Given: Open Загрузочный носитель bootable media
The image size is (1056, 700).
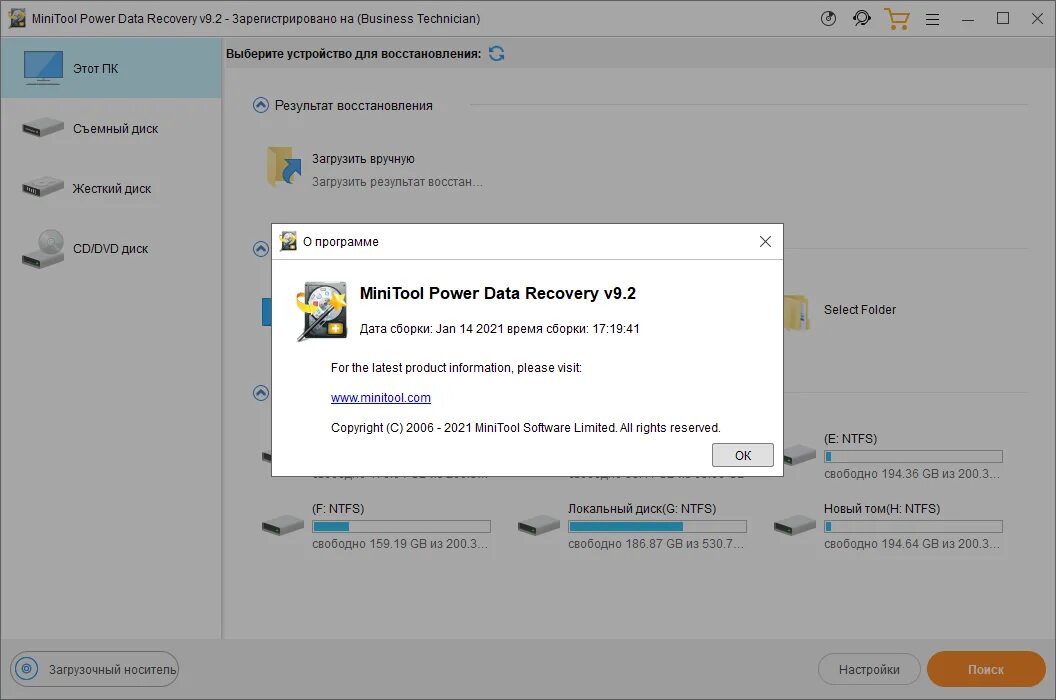Looking at the screenshot, I should click(94, 669).
